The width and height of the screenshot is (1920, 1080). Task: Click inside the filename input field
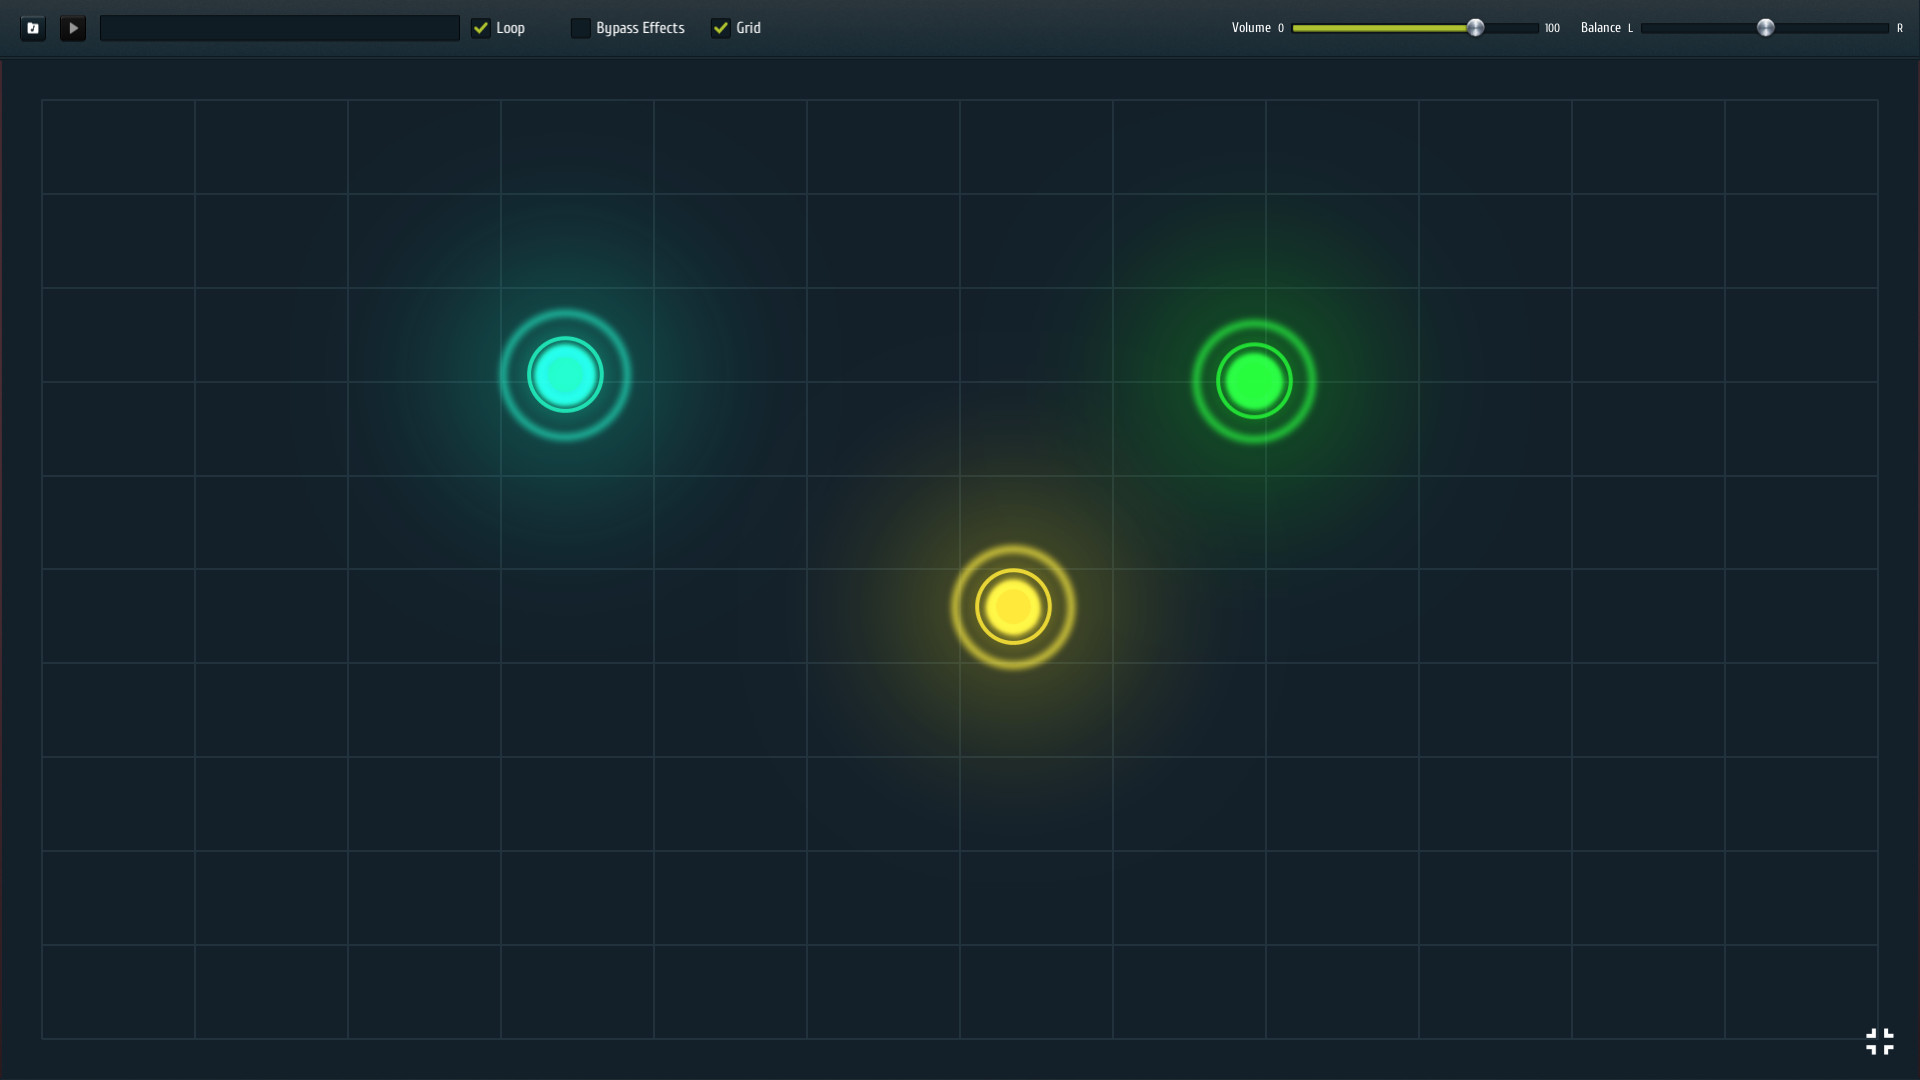280,28
